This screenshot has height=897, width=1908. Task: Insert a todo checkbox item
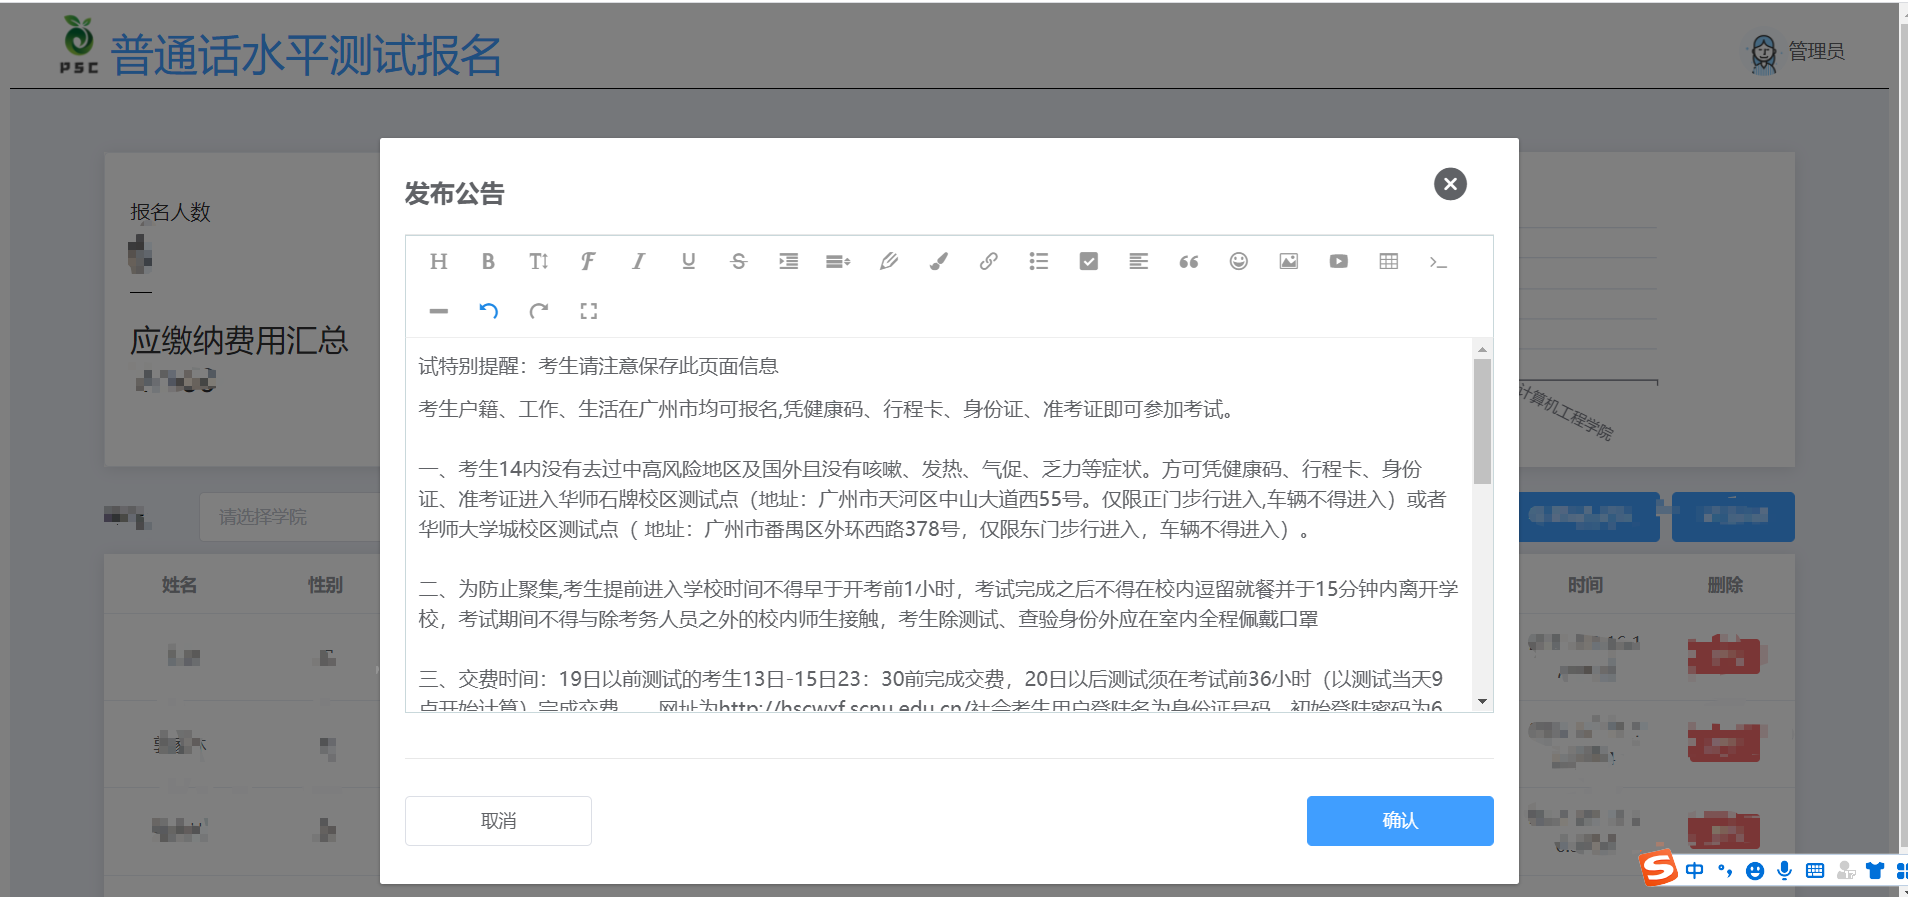1088,261
